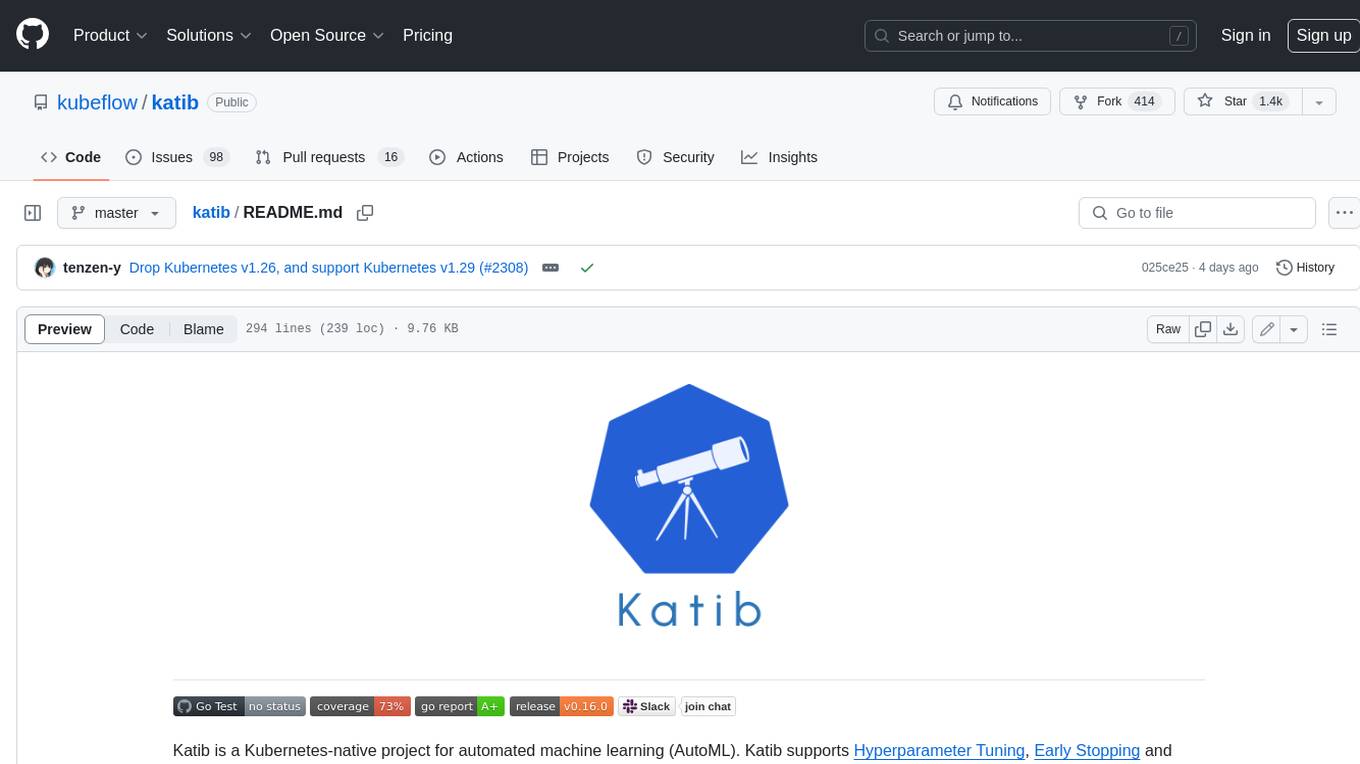Open the master branch selector
The height and width of the screenshot is (764, 1360).
[116, 213]
